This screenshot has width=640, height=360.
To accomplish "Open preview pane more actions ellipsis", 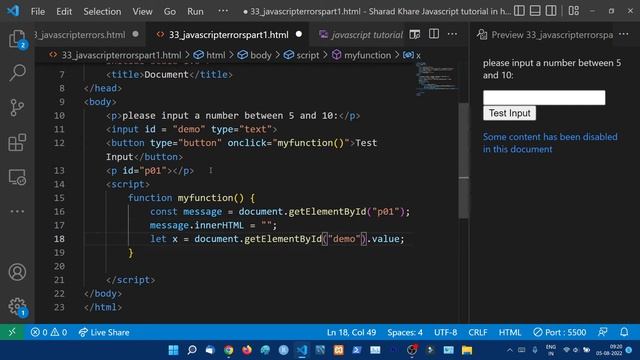I will (624, 34).
